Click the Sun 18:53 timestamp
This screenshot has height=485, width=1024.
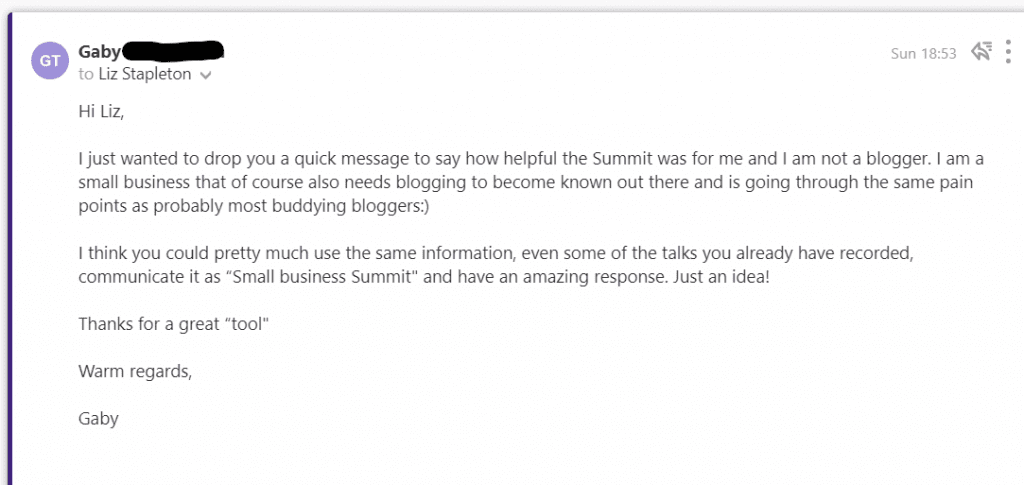point(924,54)
